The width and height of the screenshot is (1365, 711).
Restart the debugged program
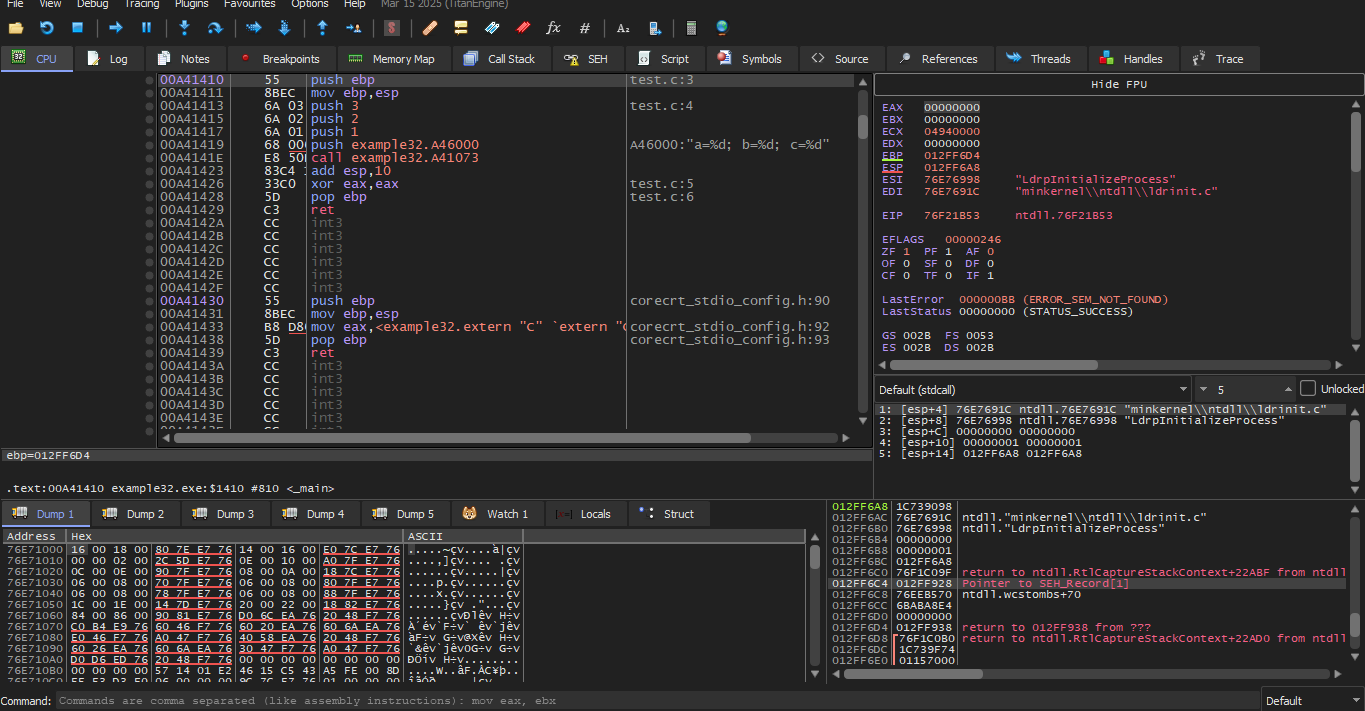tap(46, 28)
